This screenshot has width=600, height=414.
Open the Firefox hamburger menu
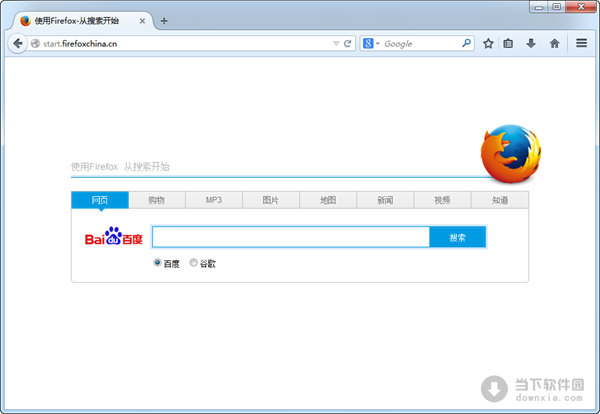pos(581,43)
